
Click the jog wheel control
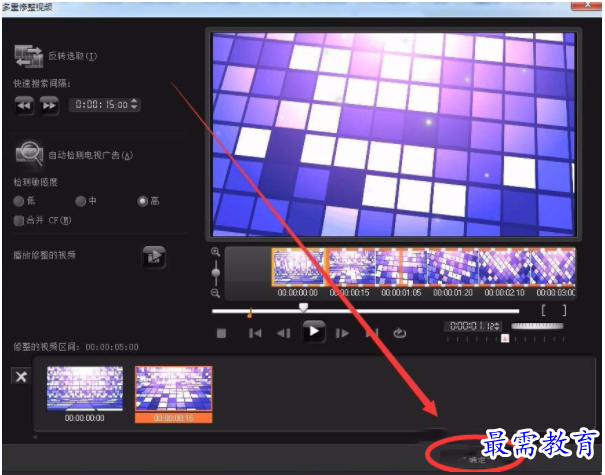[x=537, y=326]
